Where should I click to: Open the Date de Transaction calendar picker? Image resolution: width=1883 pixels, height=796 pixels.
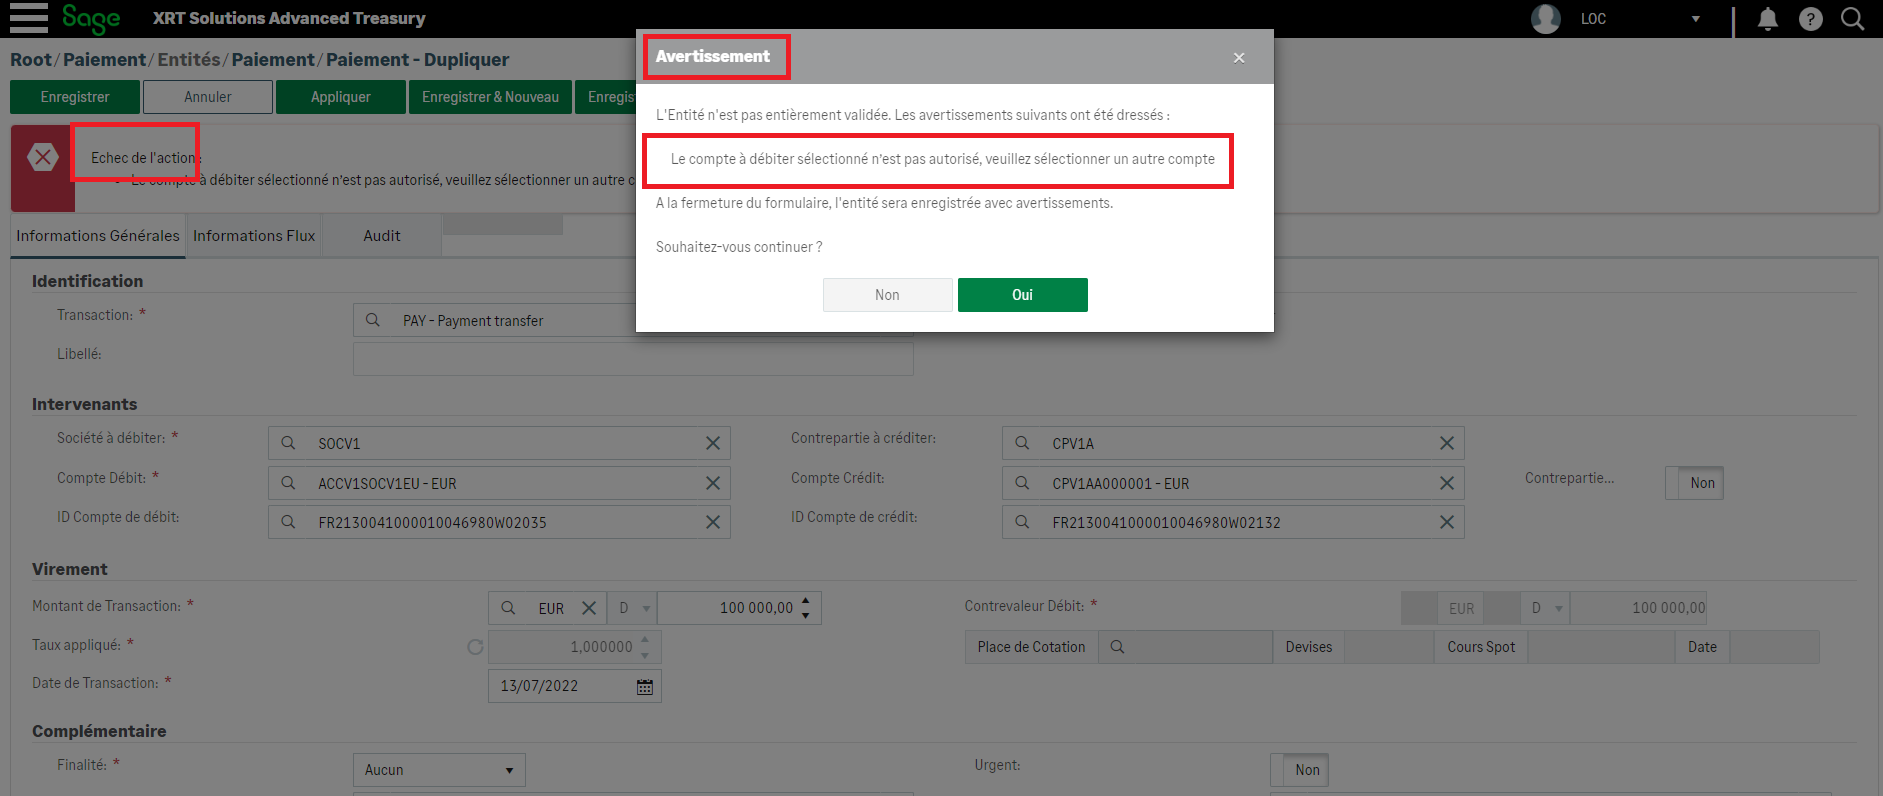click(x=645, y=687)
